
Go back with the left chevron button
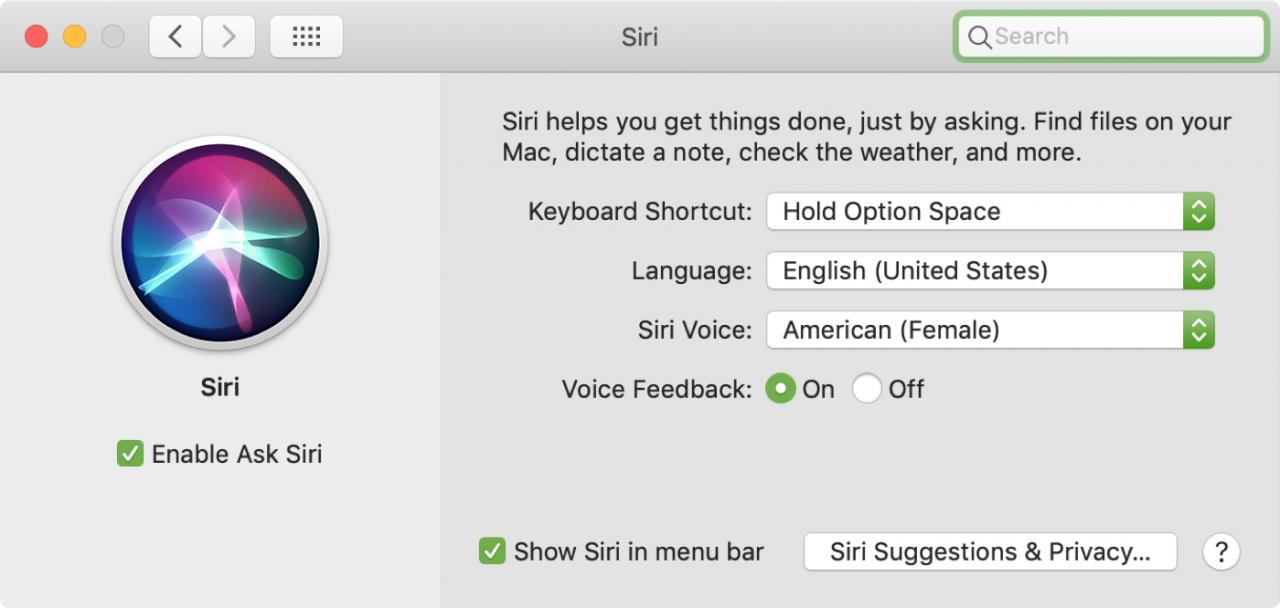pos(175,37)
